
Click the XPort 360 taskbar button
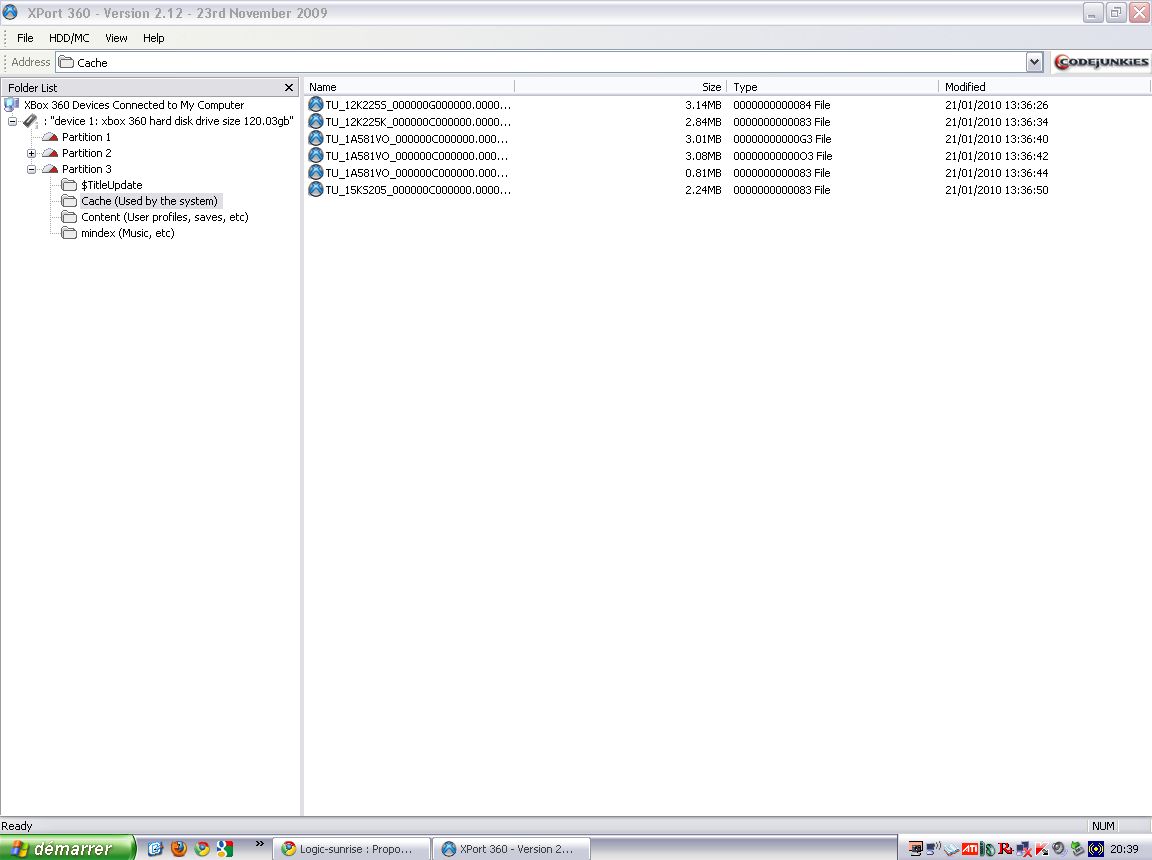(511, 849)
